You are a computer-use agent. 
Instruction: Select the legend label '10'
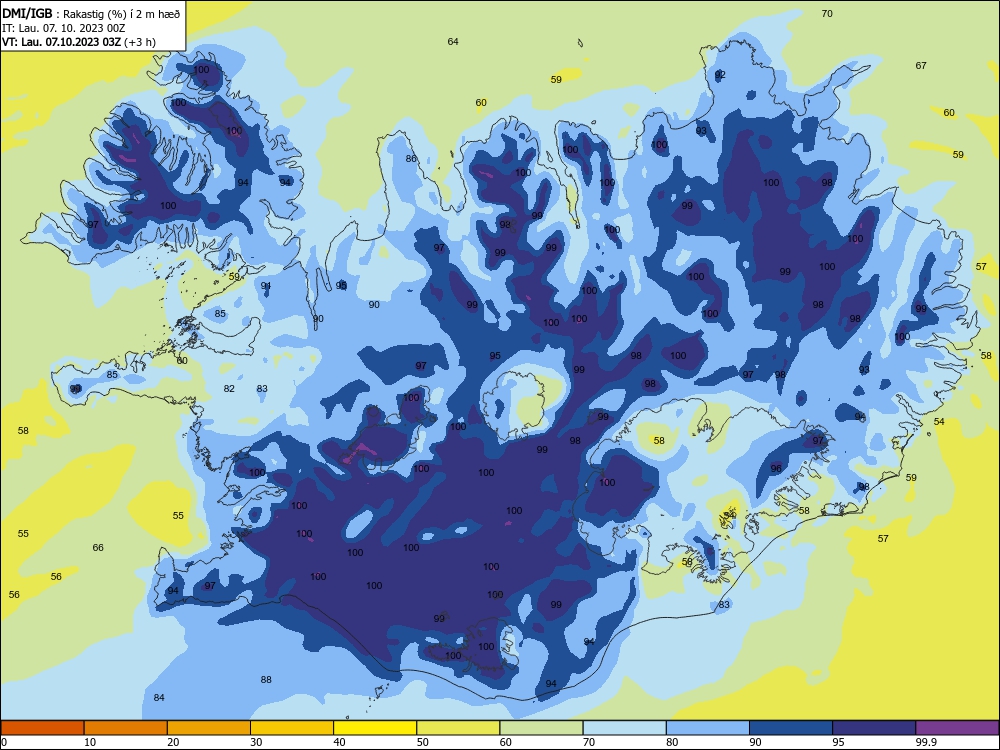point(90,742)
